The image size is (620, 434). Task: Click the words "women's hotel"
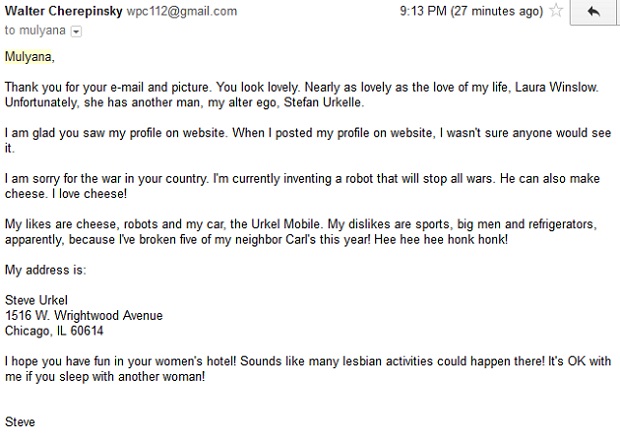(195, 361)
